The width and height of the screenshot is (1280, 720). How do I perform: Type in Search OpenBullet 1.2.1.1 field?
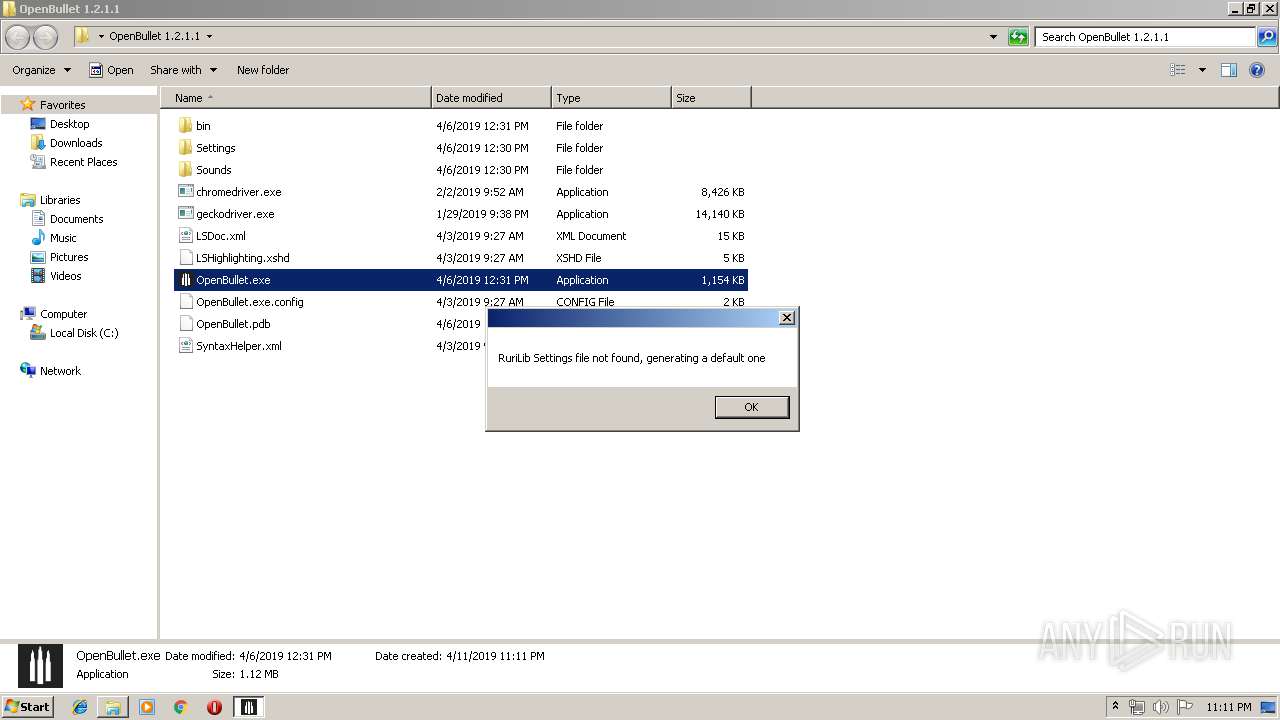[x=1146, y=37]
